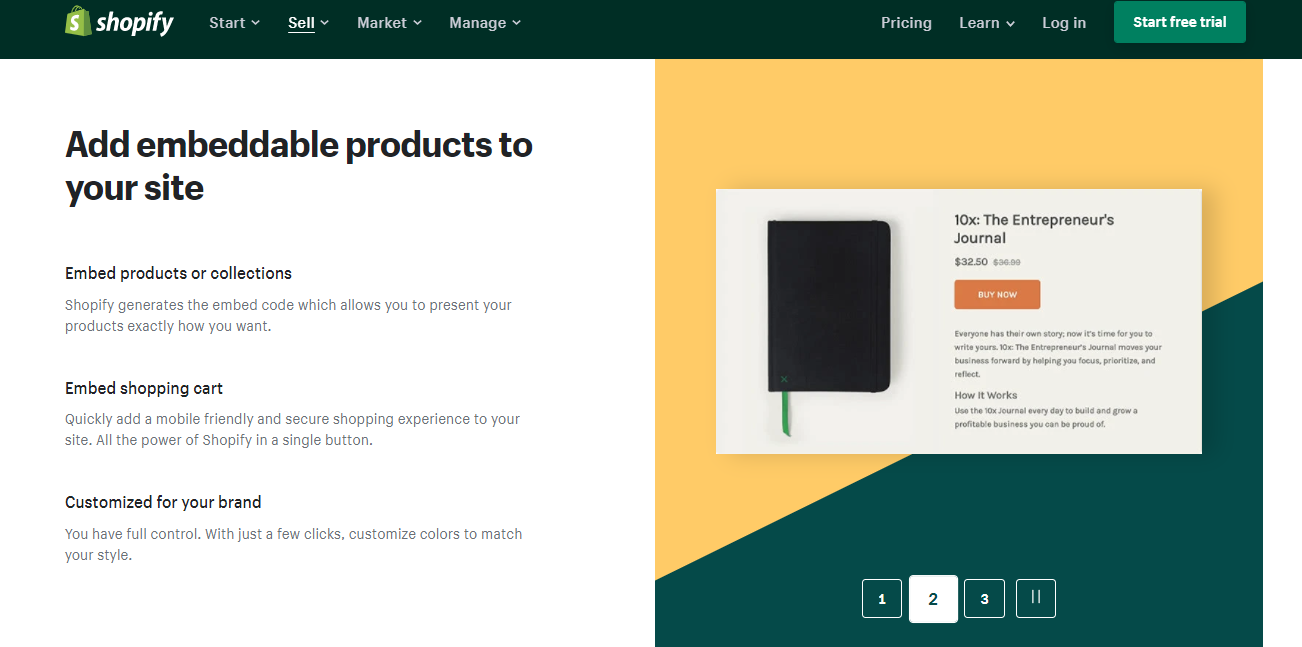The image size is (1302, 647).
Task: Go to the Pricing page
Action: pyautogui.click(x=906, y=22)
